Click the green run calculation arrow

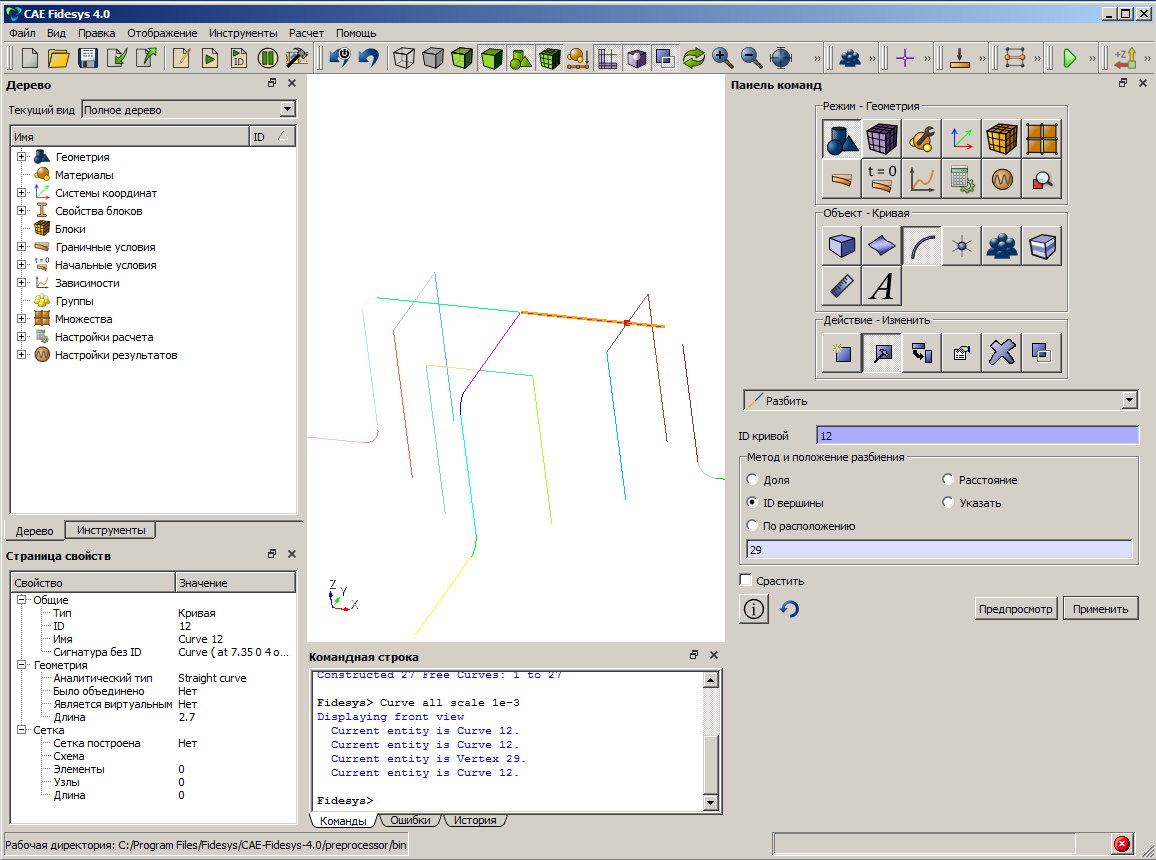[1070, 58]
